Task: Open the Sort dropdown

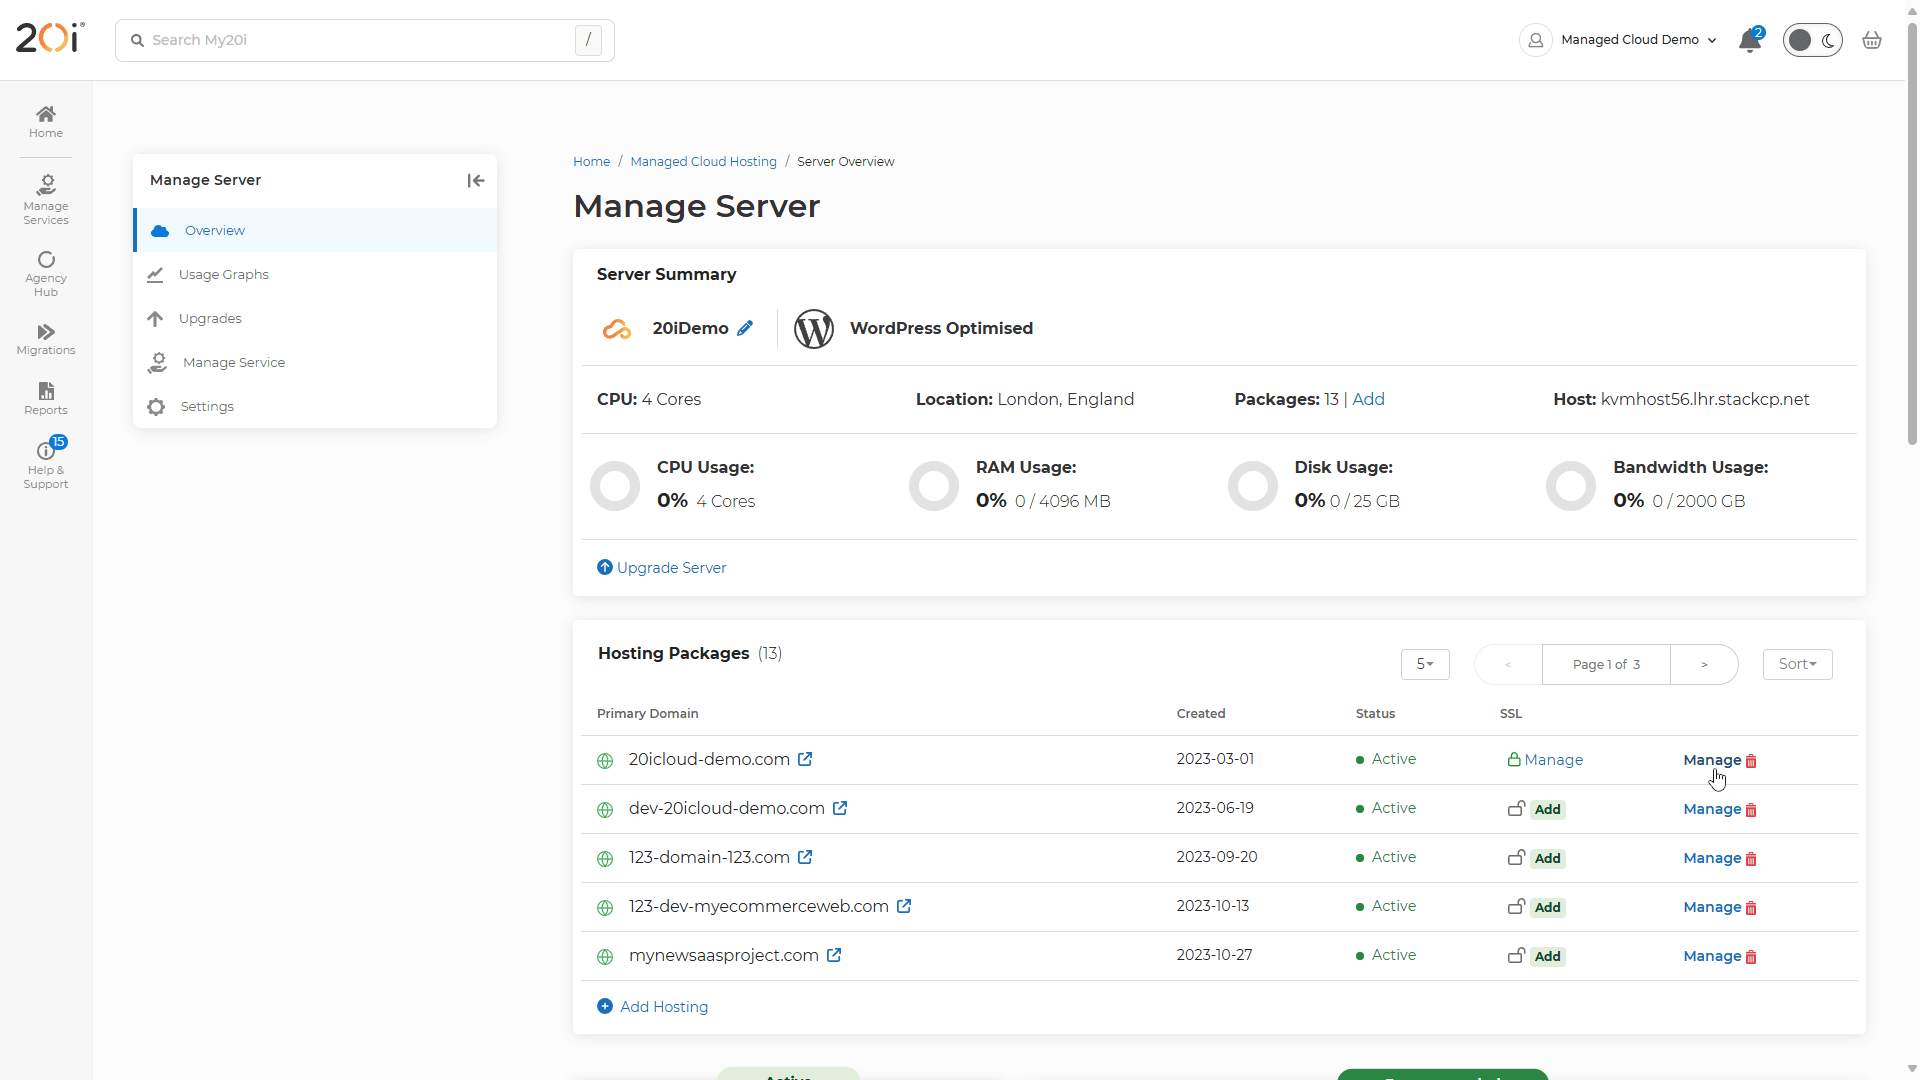Action: tap(1797, 664)
